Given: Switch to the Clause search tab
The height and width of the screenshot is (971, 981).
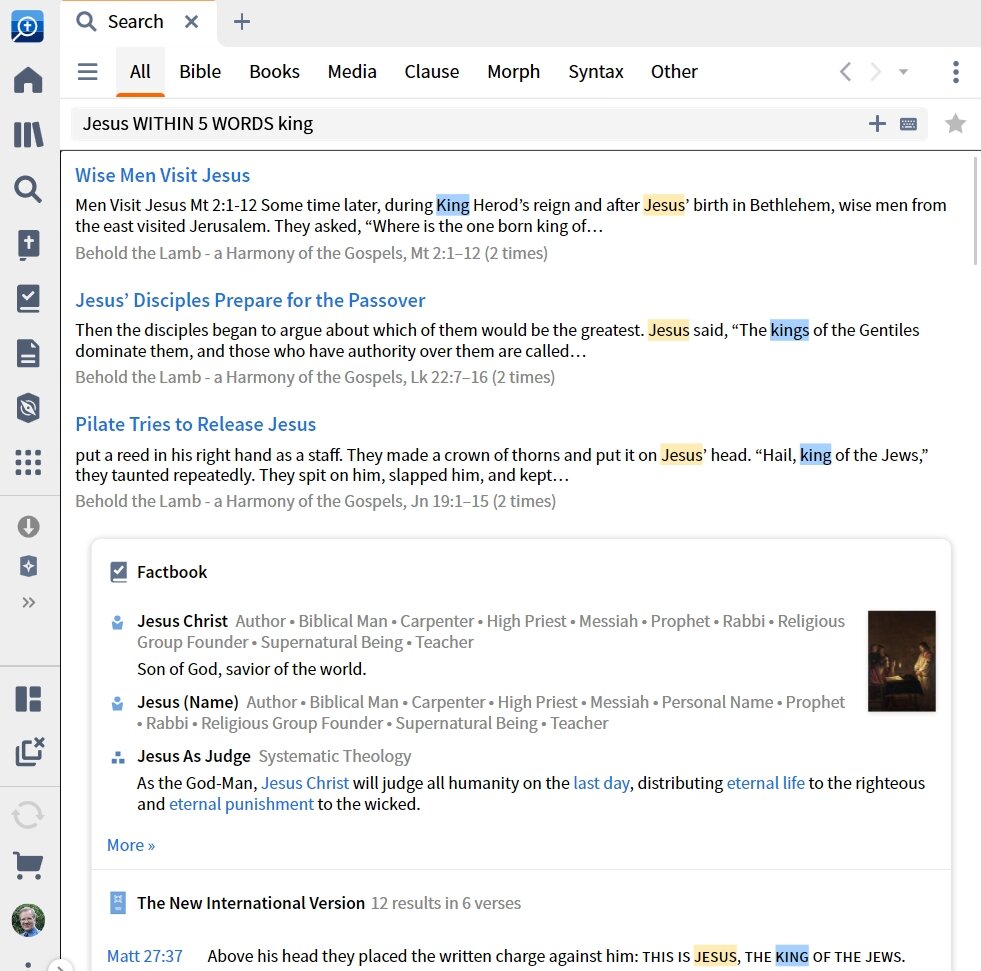Looking at the screenshot, I should (432, 71).
